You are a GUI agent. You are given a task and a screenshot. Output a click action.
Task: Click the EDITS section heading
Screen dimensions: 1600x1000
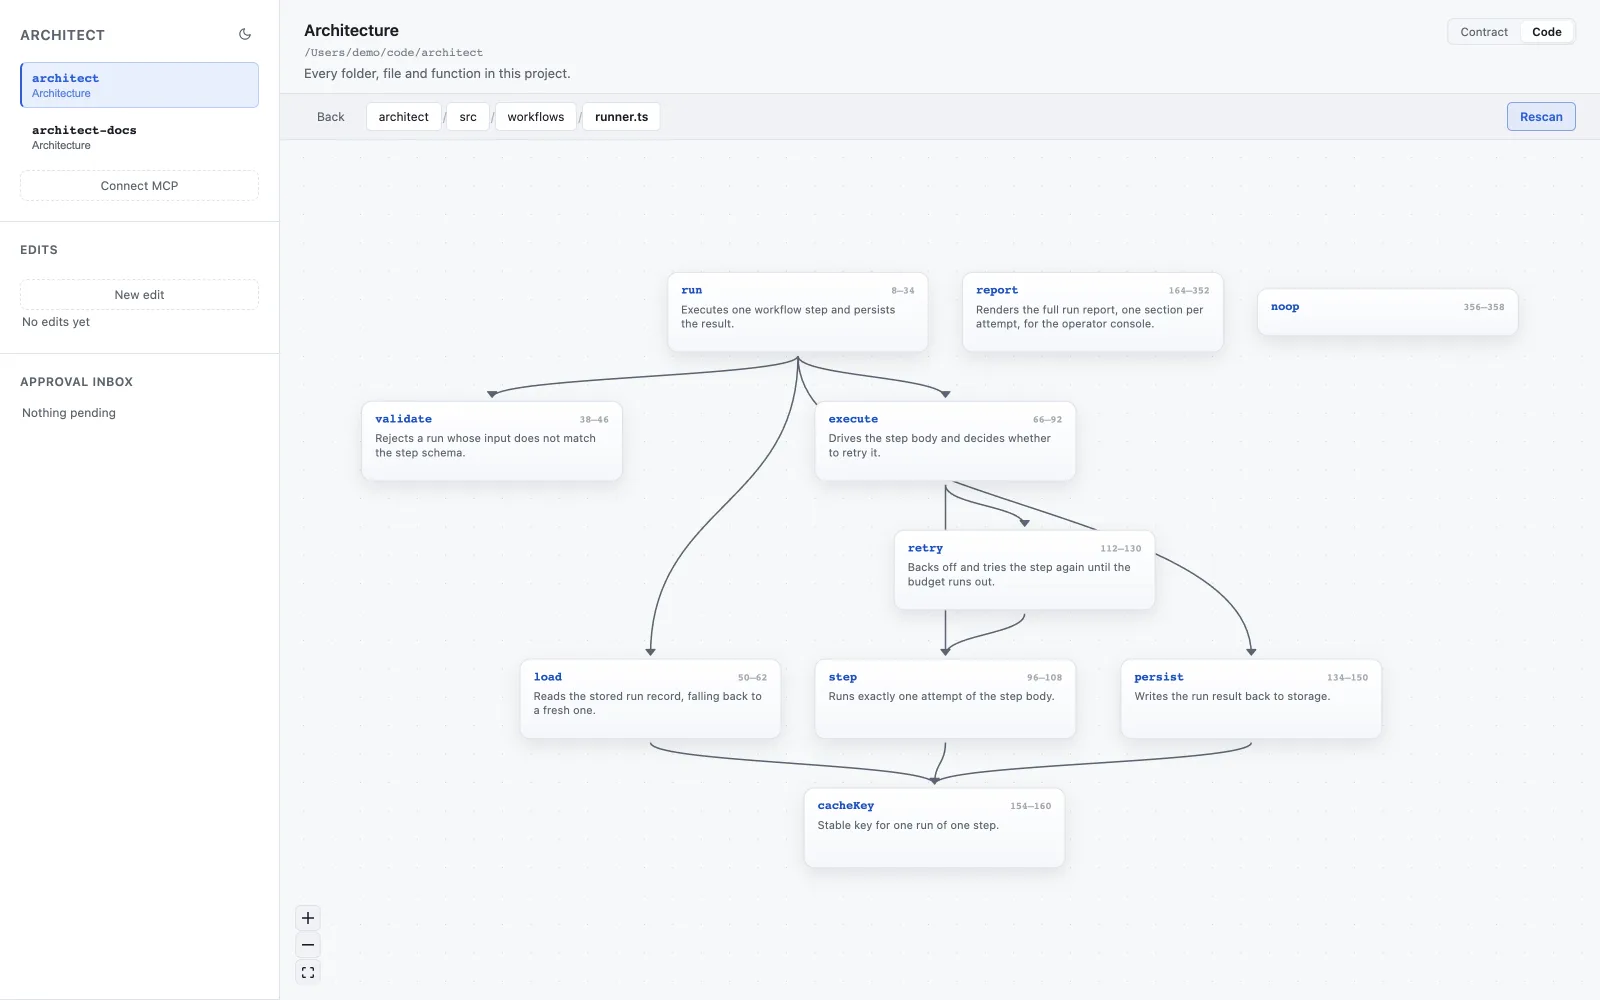click(x=39, y=250)
